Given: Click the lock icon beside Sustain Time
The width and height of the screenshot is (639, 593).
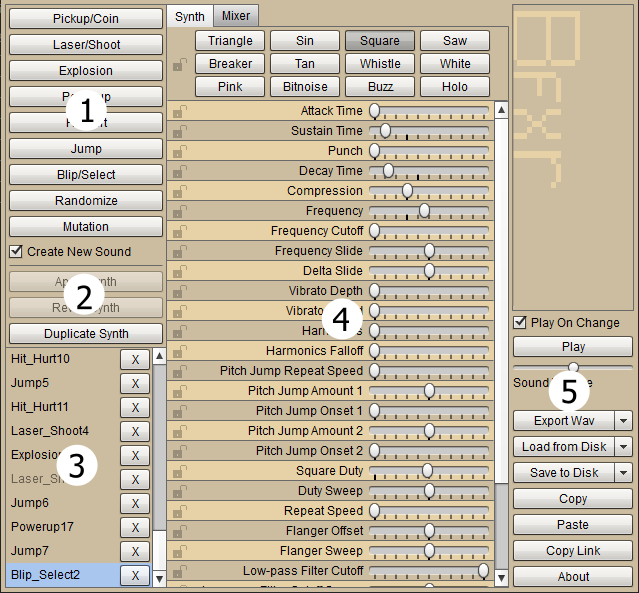Looking at the screenshot, I should [178, 132].
